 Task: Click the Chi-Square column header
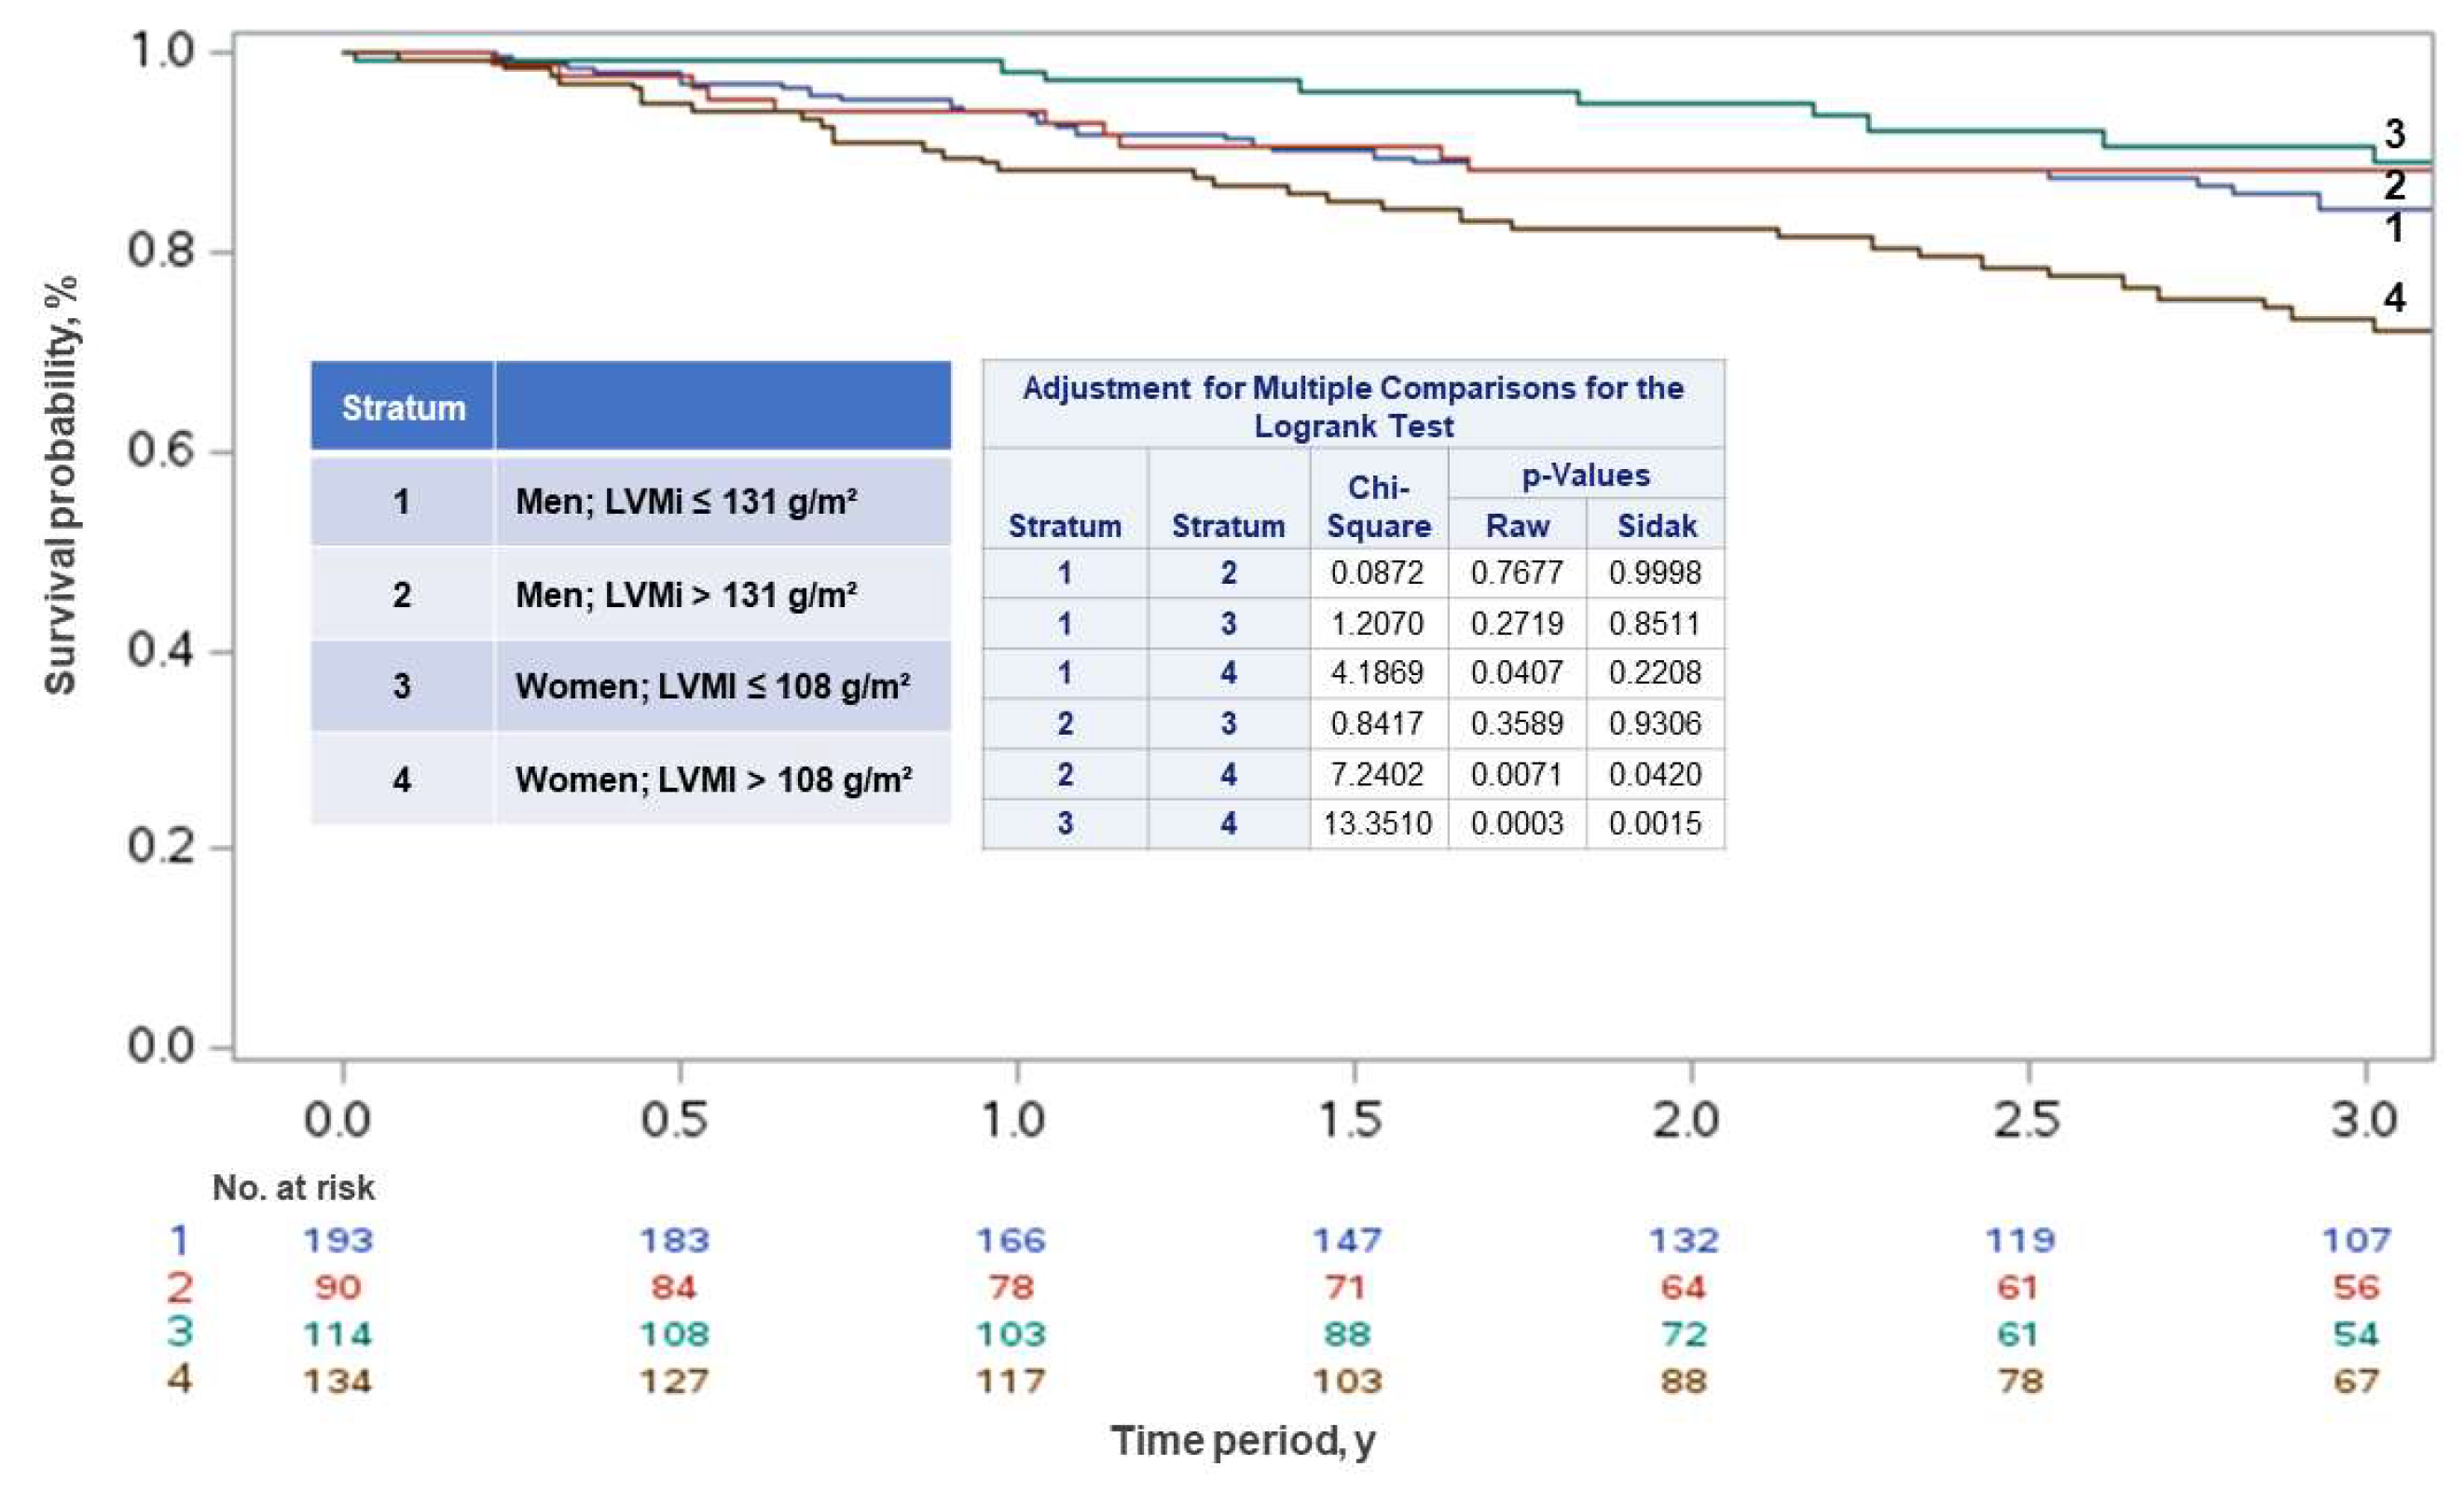[1378, 506]
